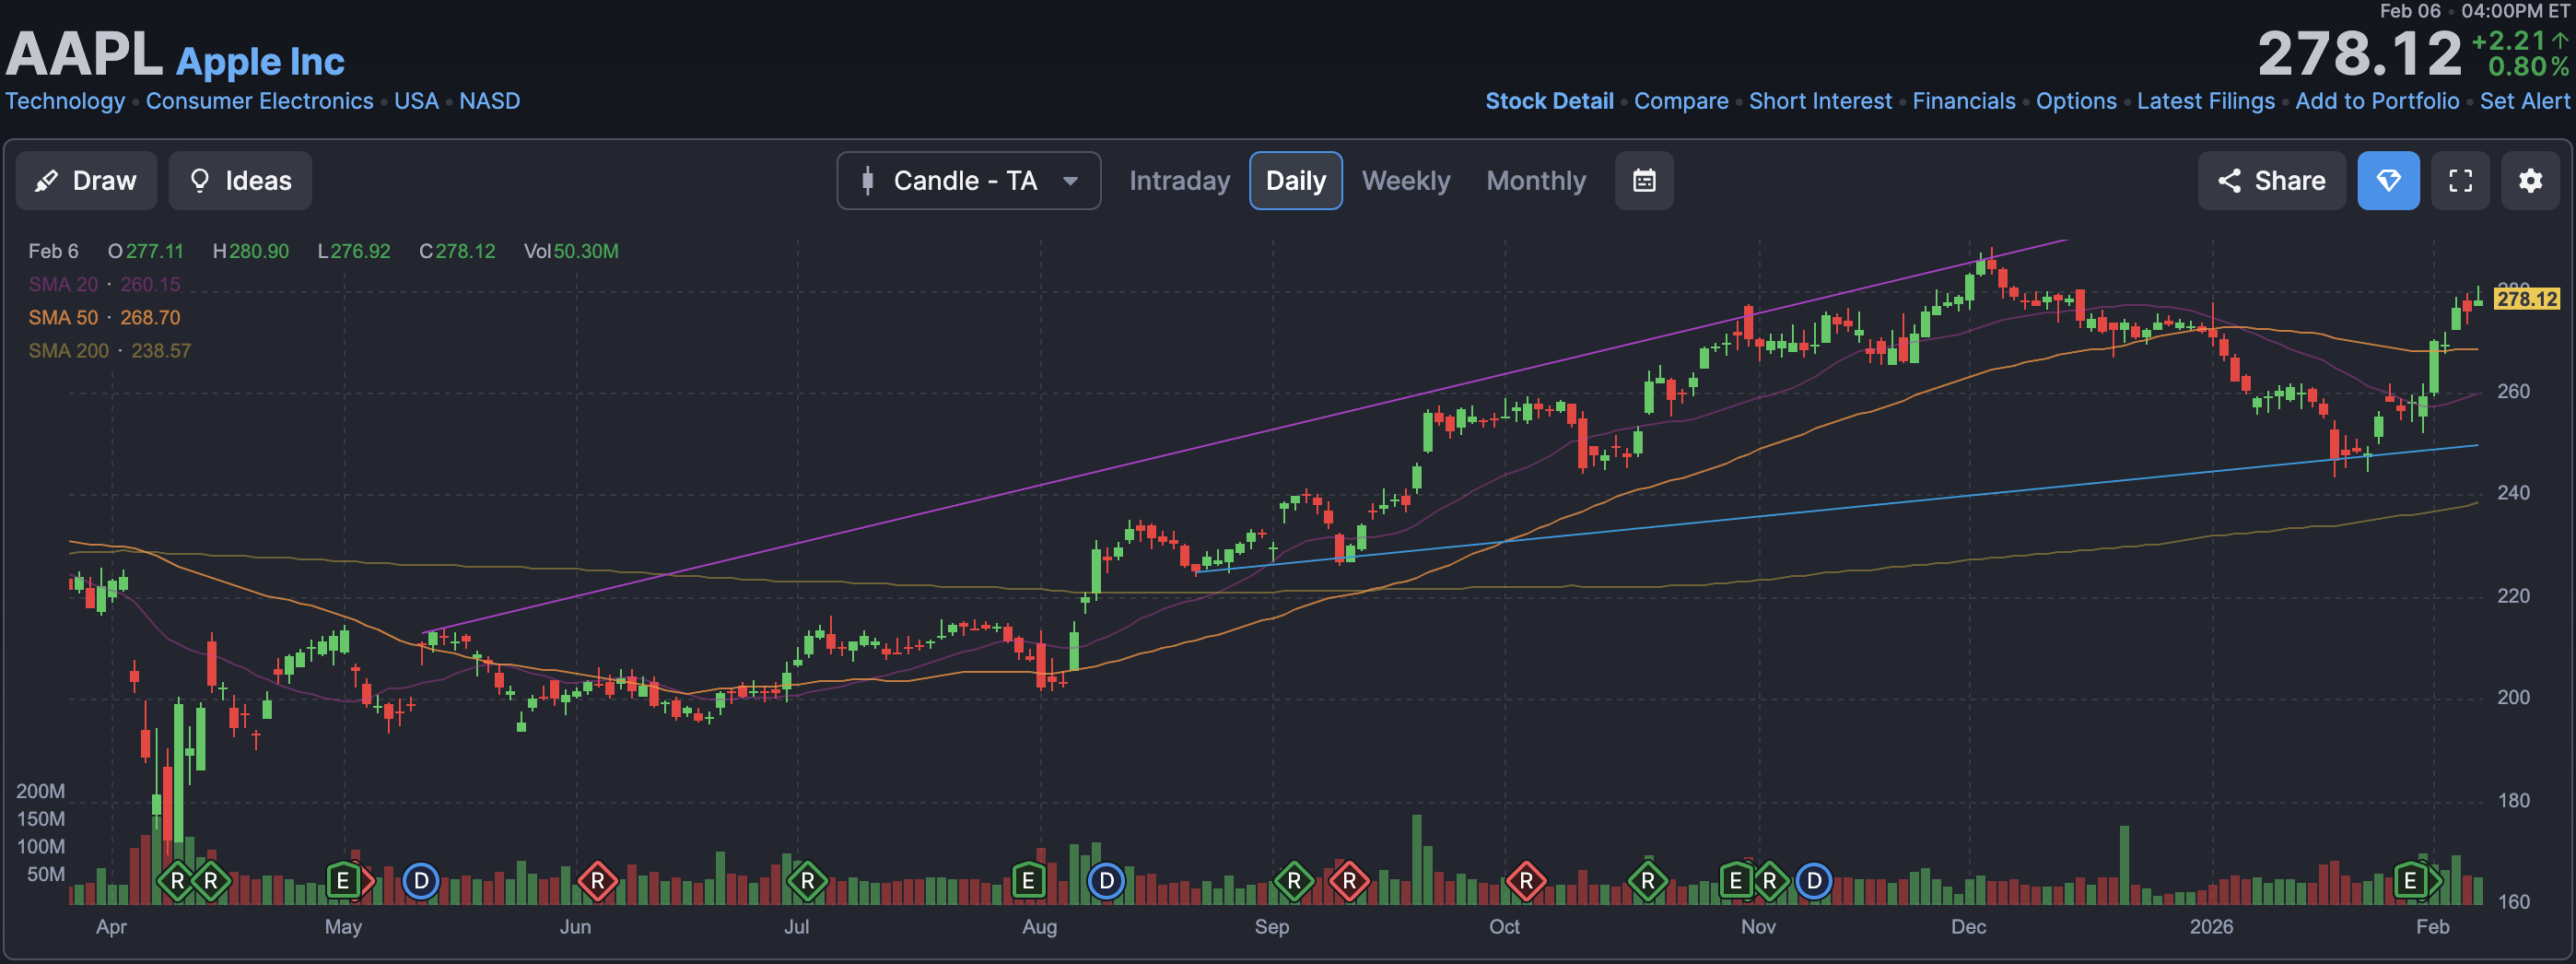The width and height of the screenshot is (2576, 964).
Task: Open the Short Interest link
Action: (x=1820, y=101)
